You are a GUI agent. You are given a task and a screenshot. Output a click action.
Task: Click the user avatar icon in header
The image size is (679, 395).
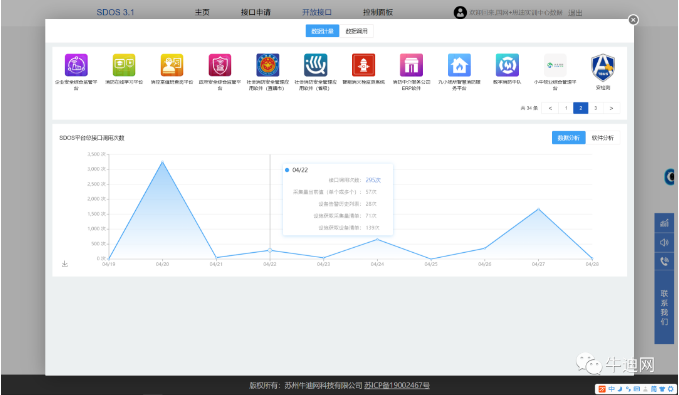[x=460, y=13]
